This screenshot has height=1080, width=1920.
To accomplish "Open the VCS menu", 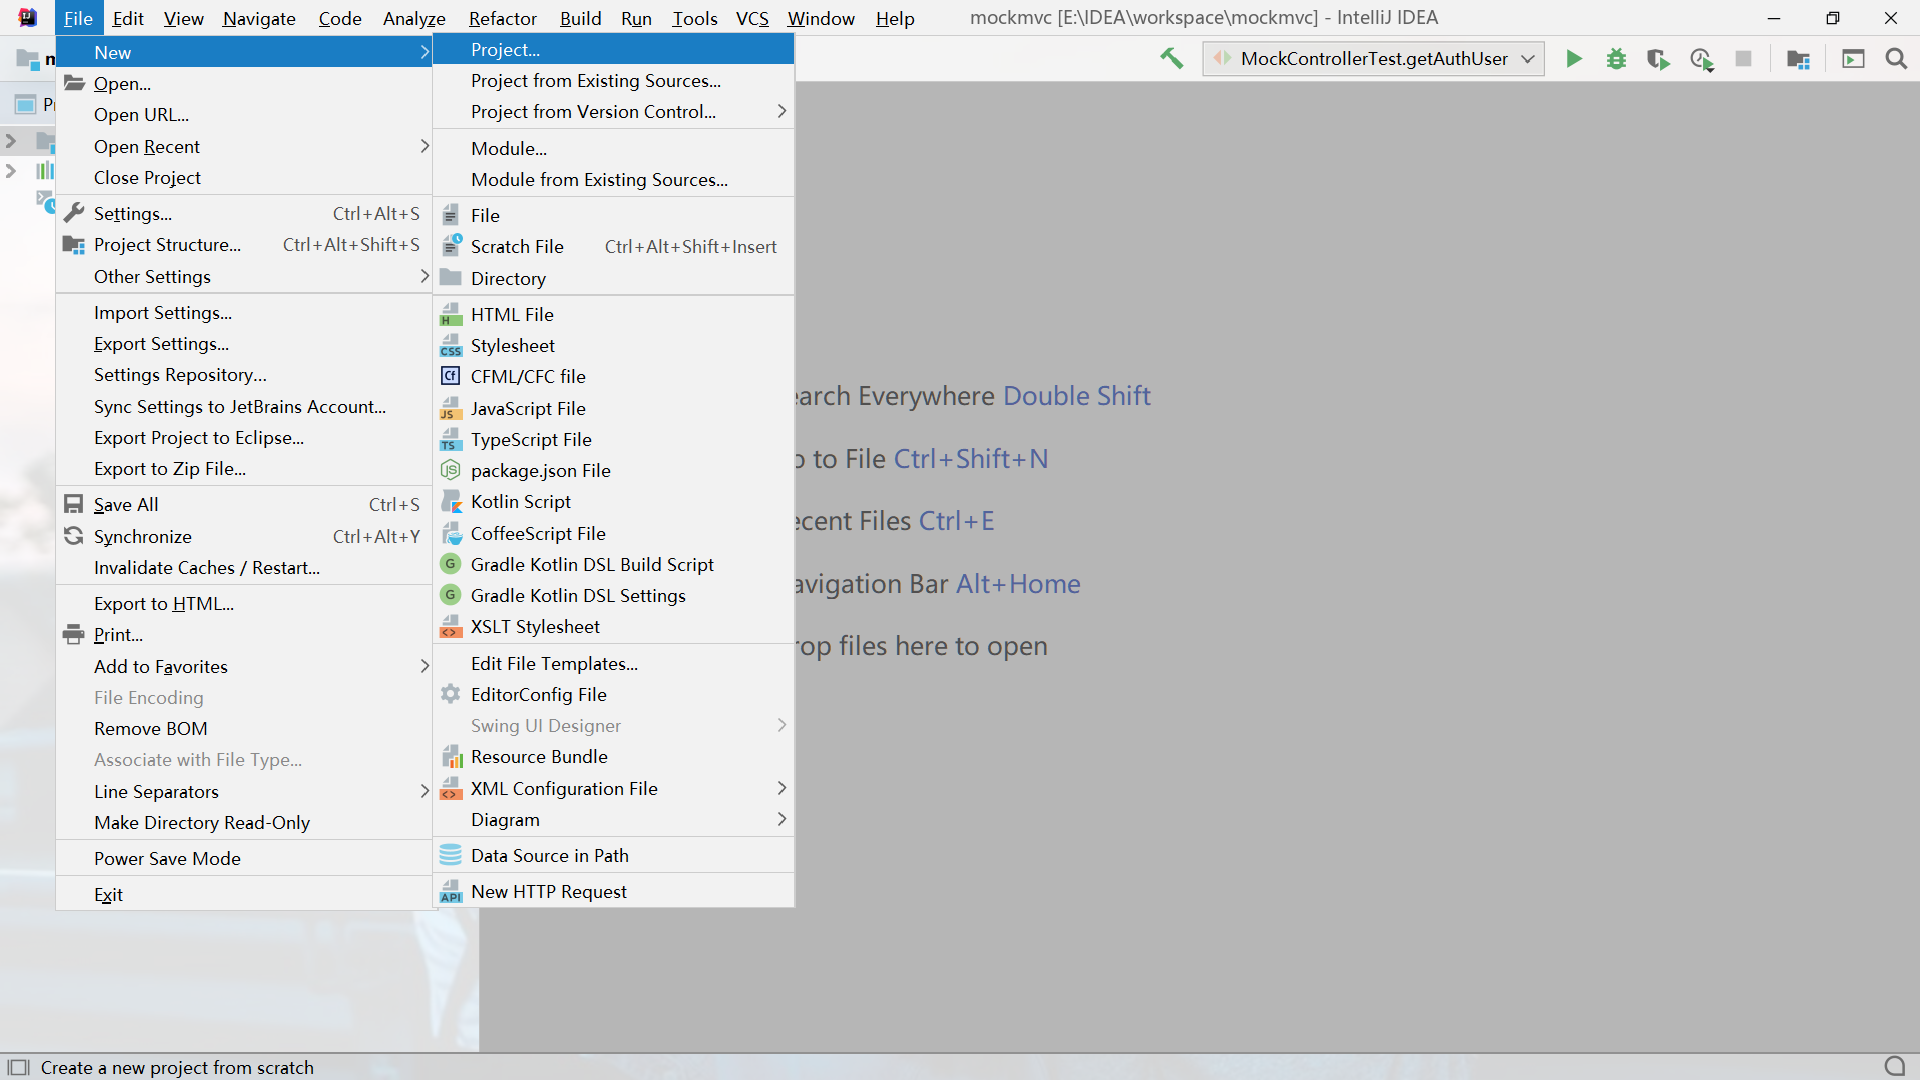I will (x=752, y=18).
